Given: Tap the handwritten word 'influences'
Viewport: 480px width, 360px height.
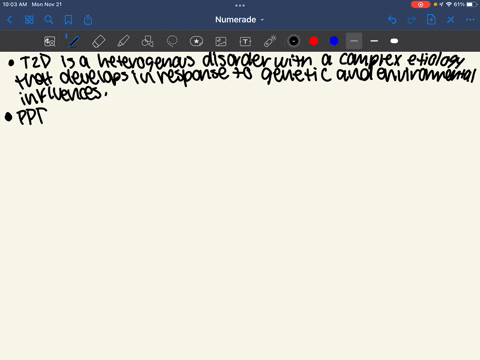Looking at the screenshot, I should click(x=63, y=95).
